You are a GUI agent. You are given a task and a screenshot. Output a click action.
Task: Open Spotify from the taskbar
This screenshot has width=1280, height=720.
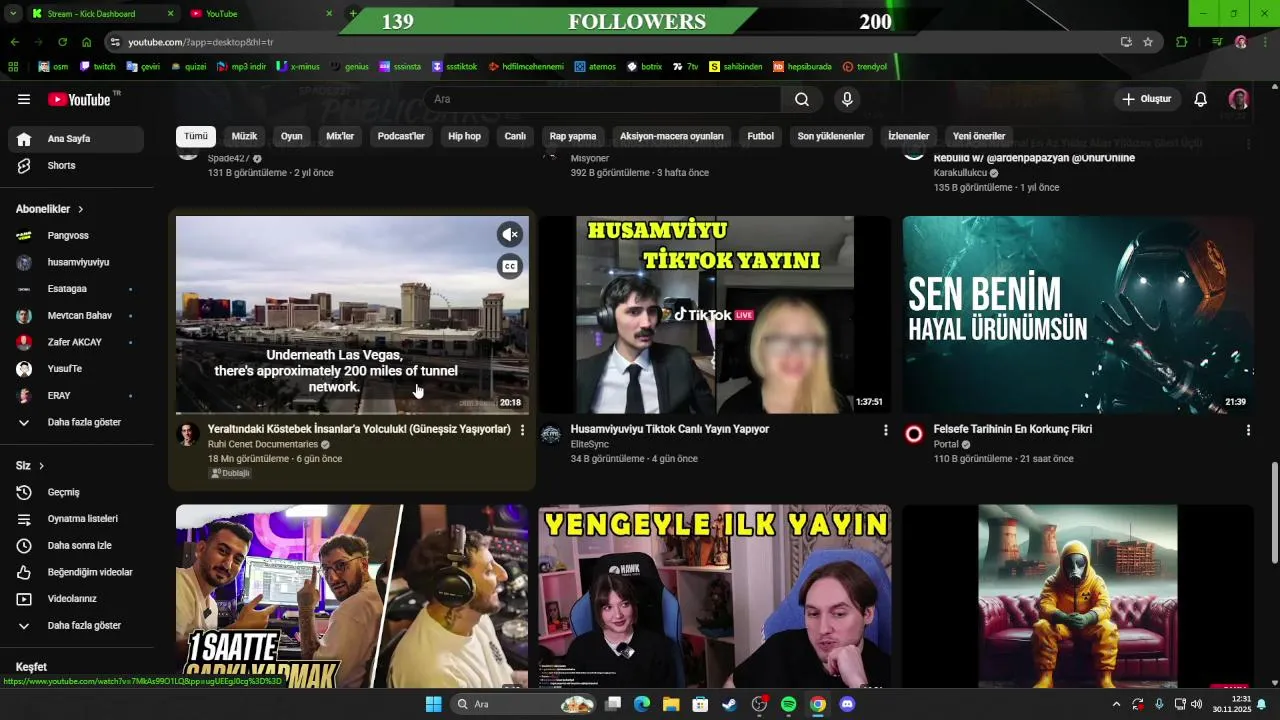[x=788, y=704]
